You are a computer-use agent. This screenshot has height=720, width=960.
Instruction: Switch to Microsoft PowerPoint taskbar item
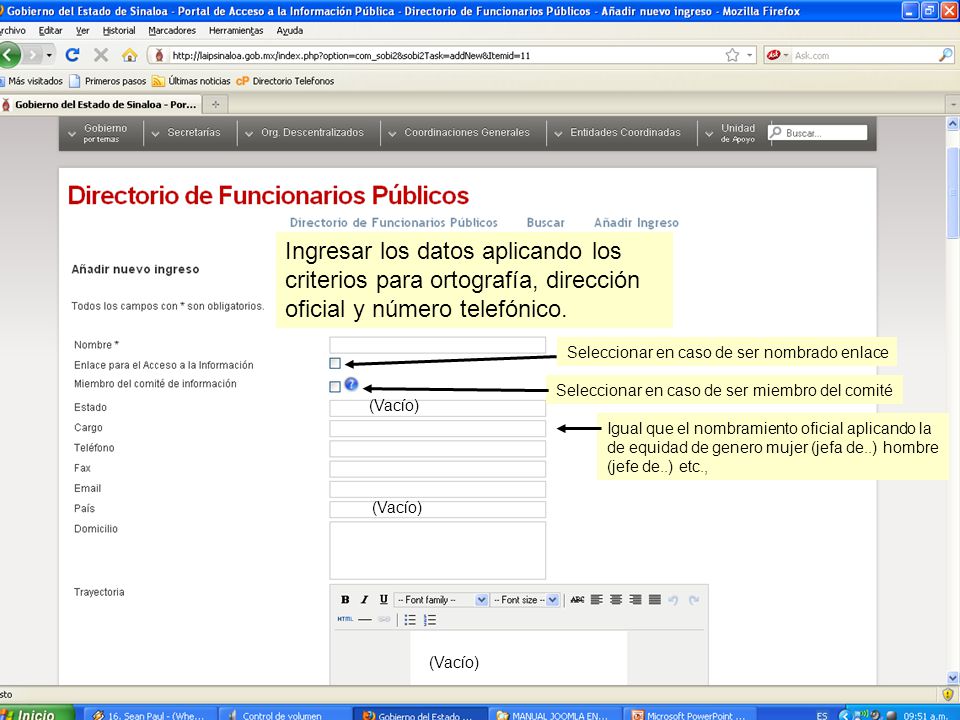click(688, 715)
